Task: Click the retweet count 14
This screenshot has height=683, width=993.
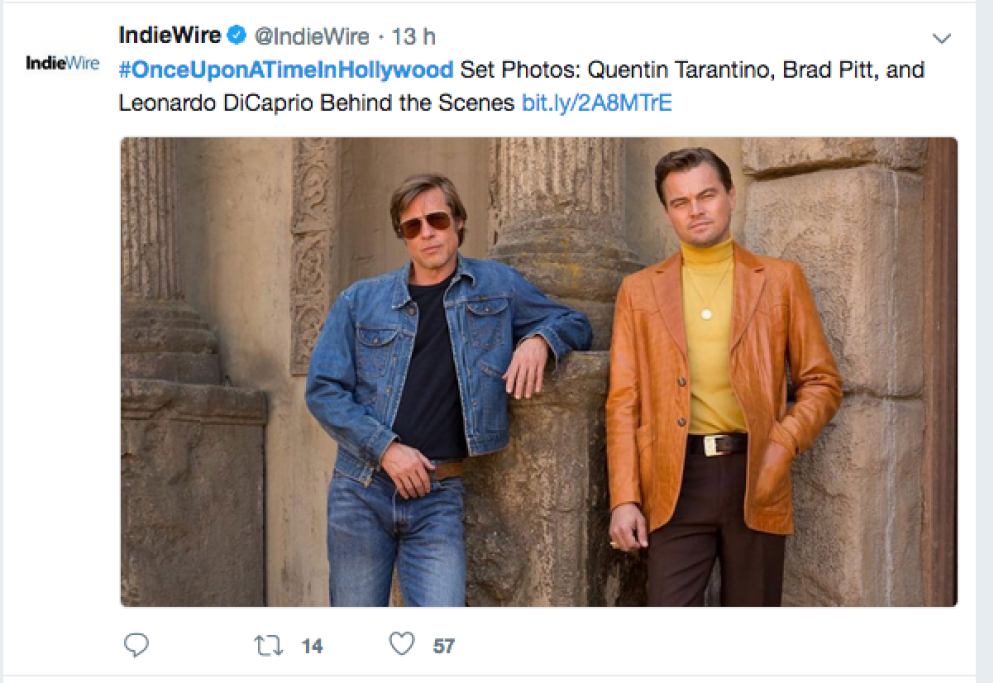Action: (x=312, y=646)
